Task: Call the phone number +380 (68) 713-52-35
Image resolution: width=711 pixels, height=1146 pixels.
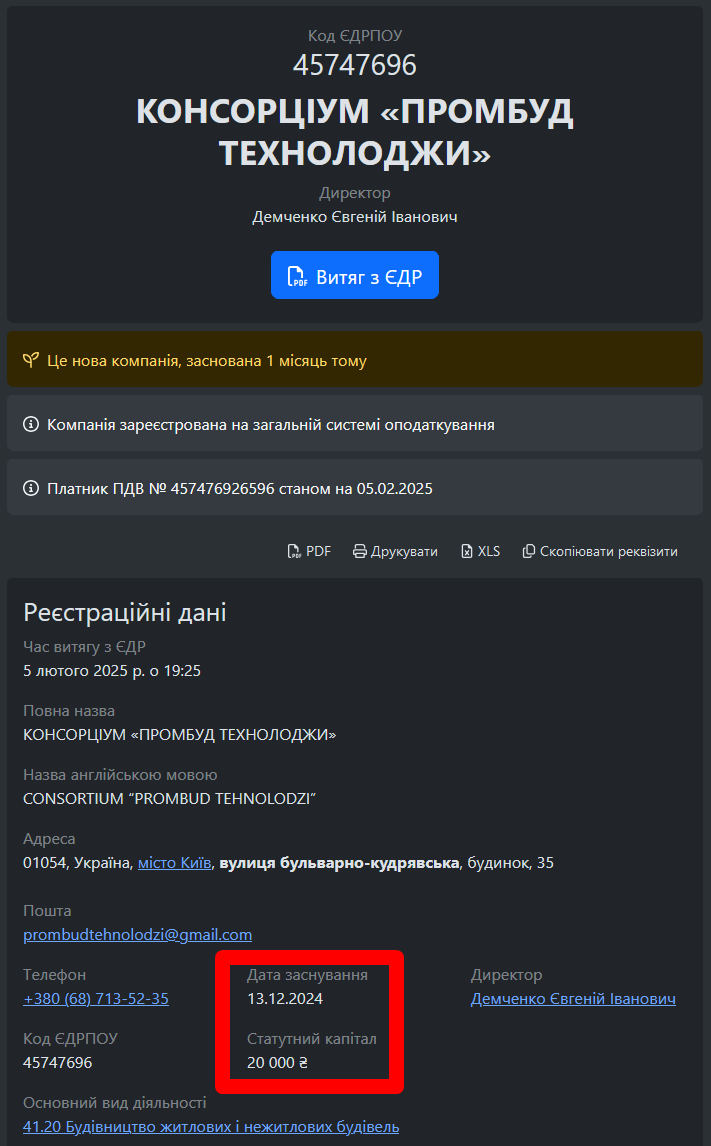Action: (96, 999)
